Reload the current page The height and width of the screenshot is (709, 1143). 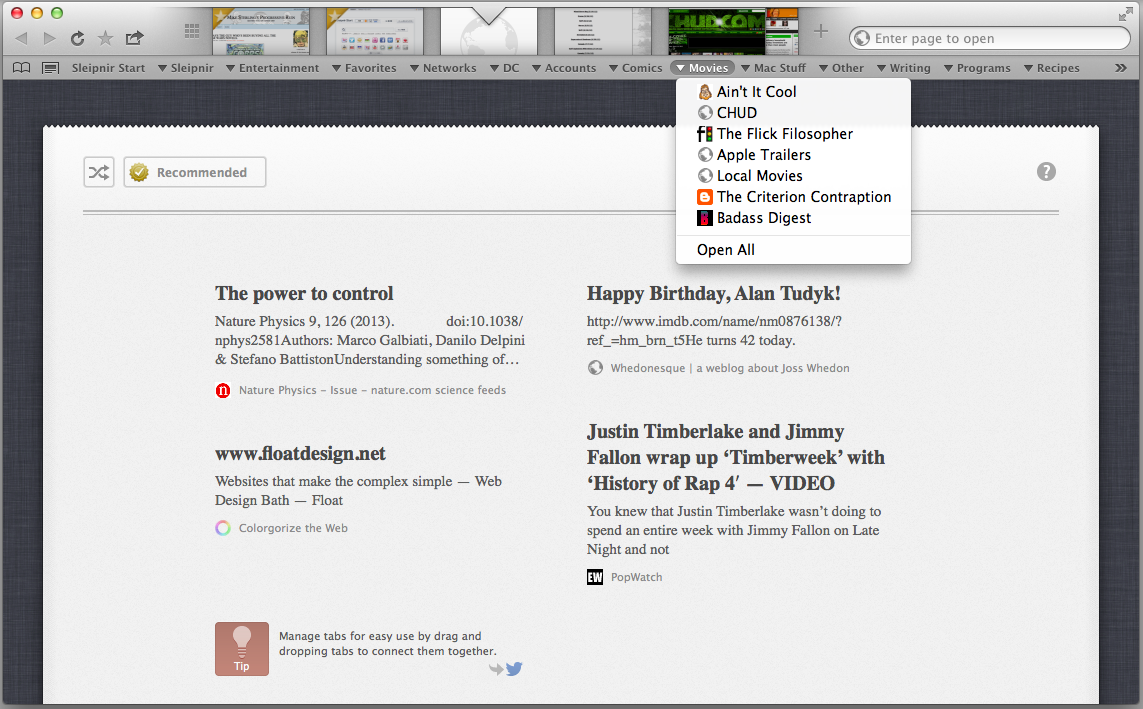(x=77, y=38)
